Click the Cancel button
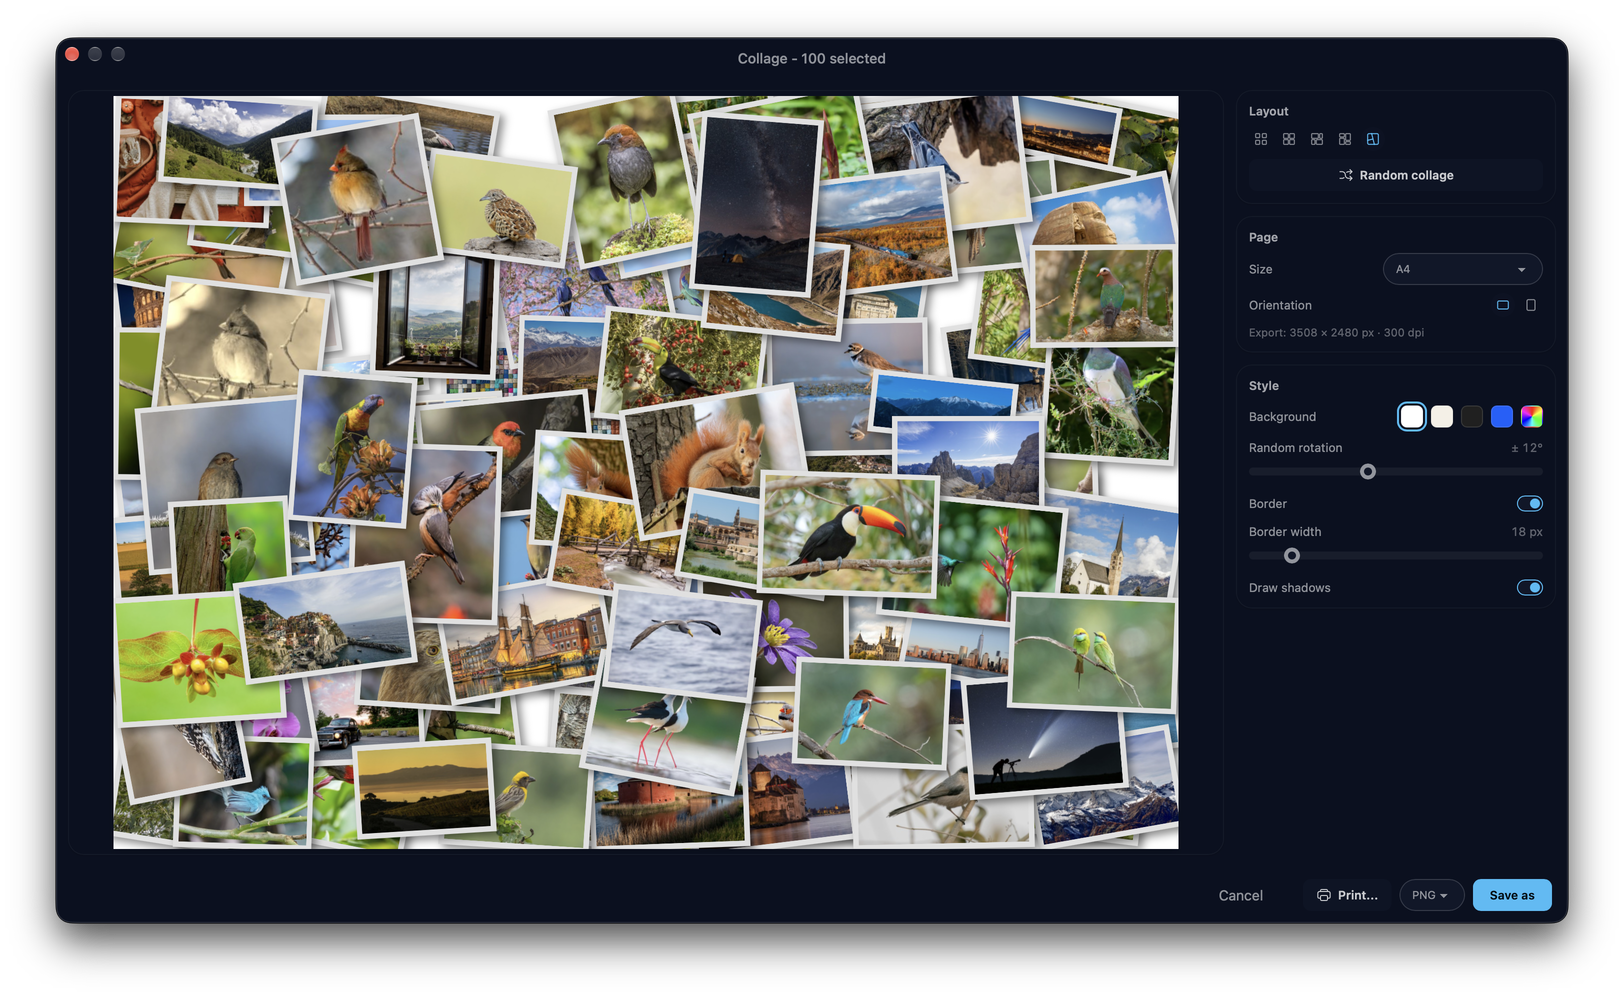The image size is (1624, 997). [1241, 895]
